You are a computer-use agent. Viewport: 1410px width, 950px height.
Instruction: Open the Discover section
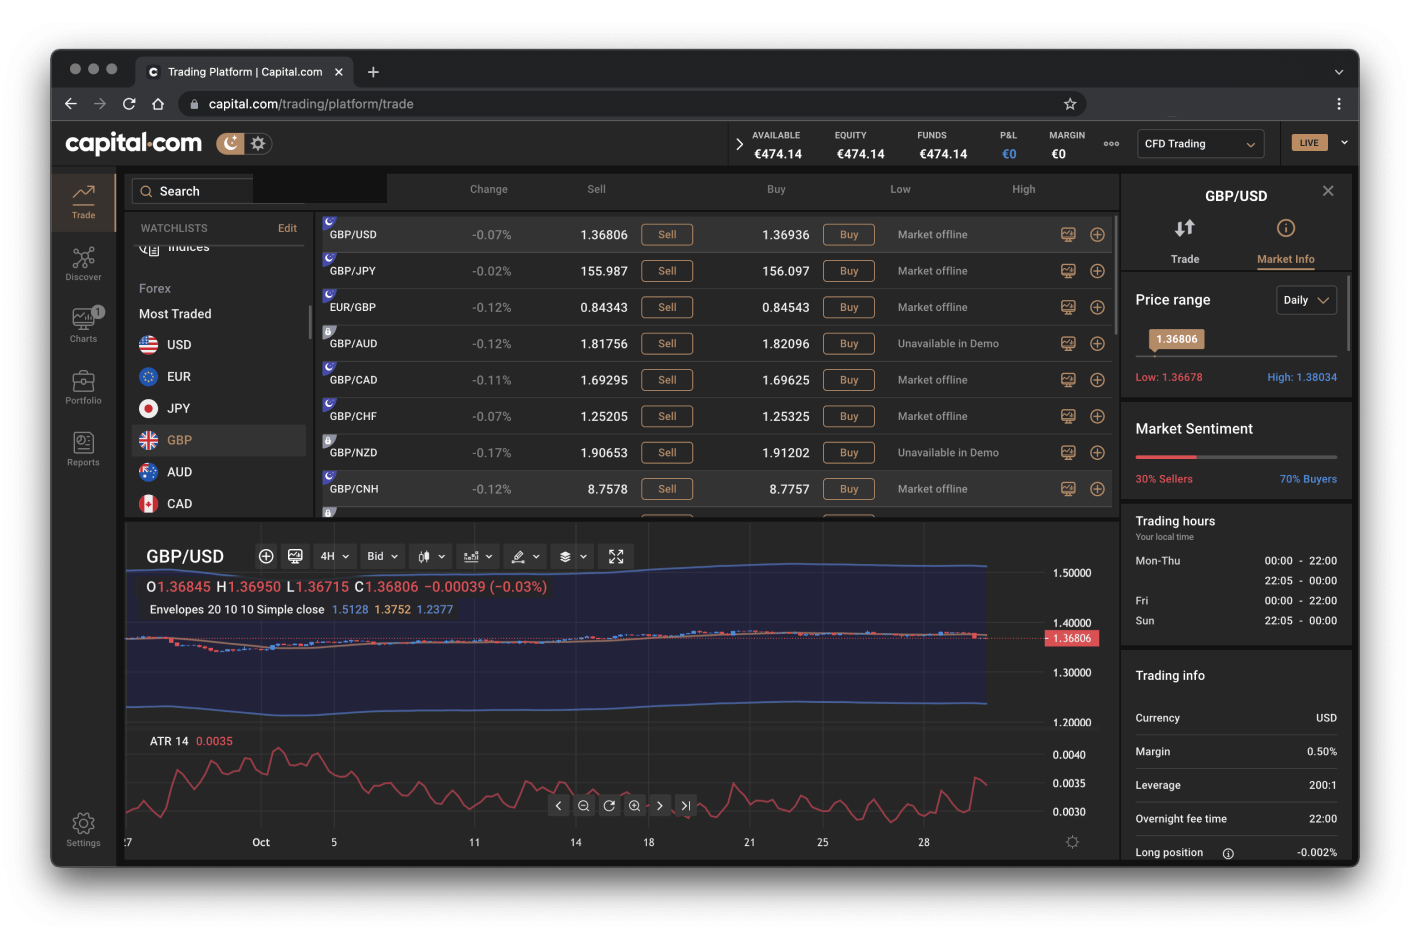point(83,263)
